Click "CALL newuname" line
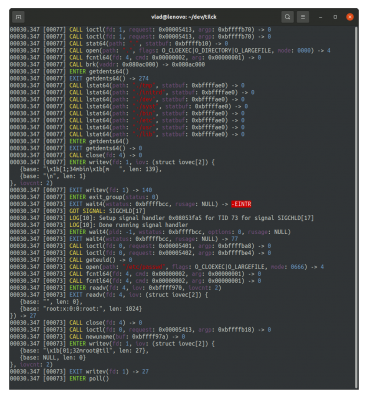 click(x=97, y=337)
